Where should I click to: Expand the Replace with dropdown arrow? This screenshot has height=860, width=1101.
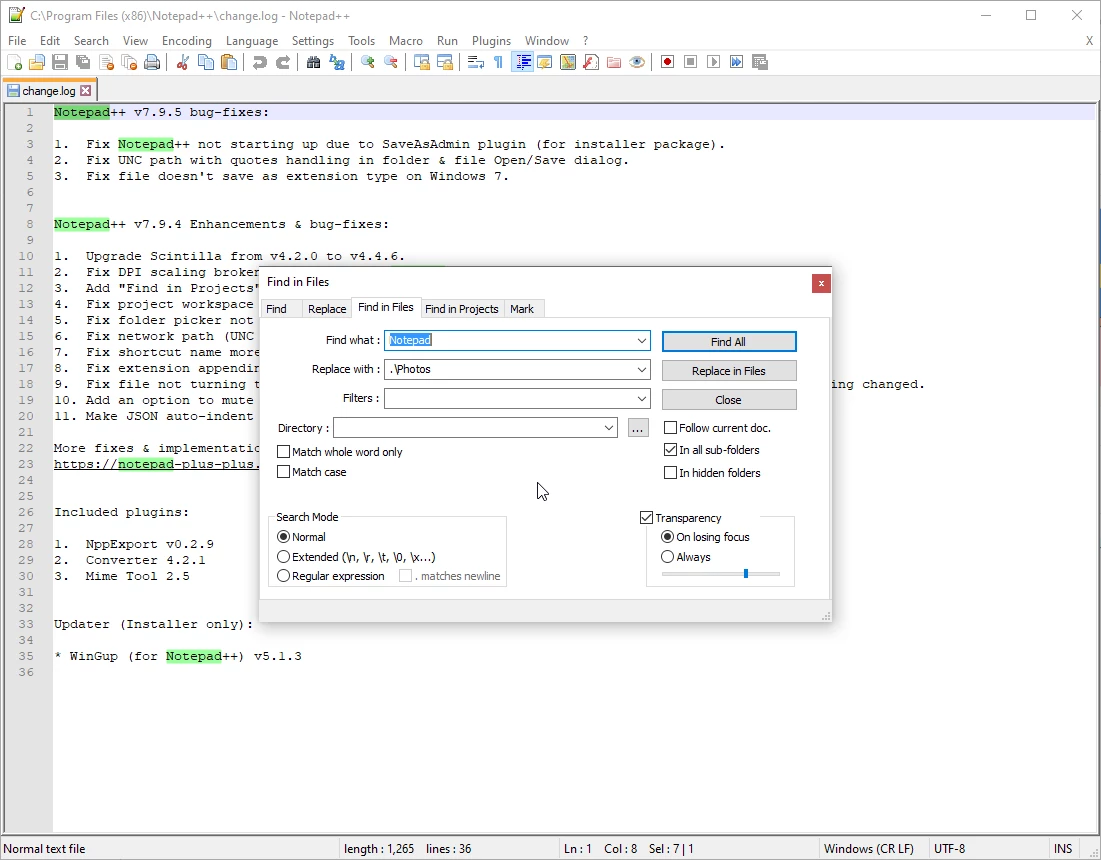pyautogui.click(x=641, y=369)
